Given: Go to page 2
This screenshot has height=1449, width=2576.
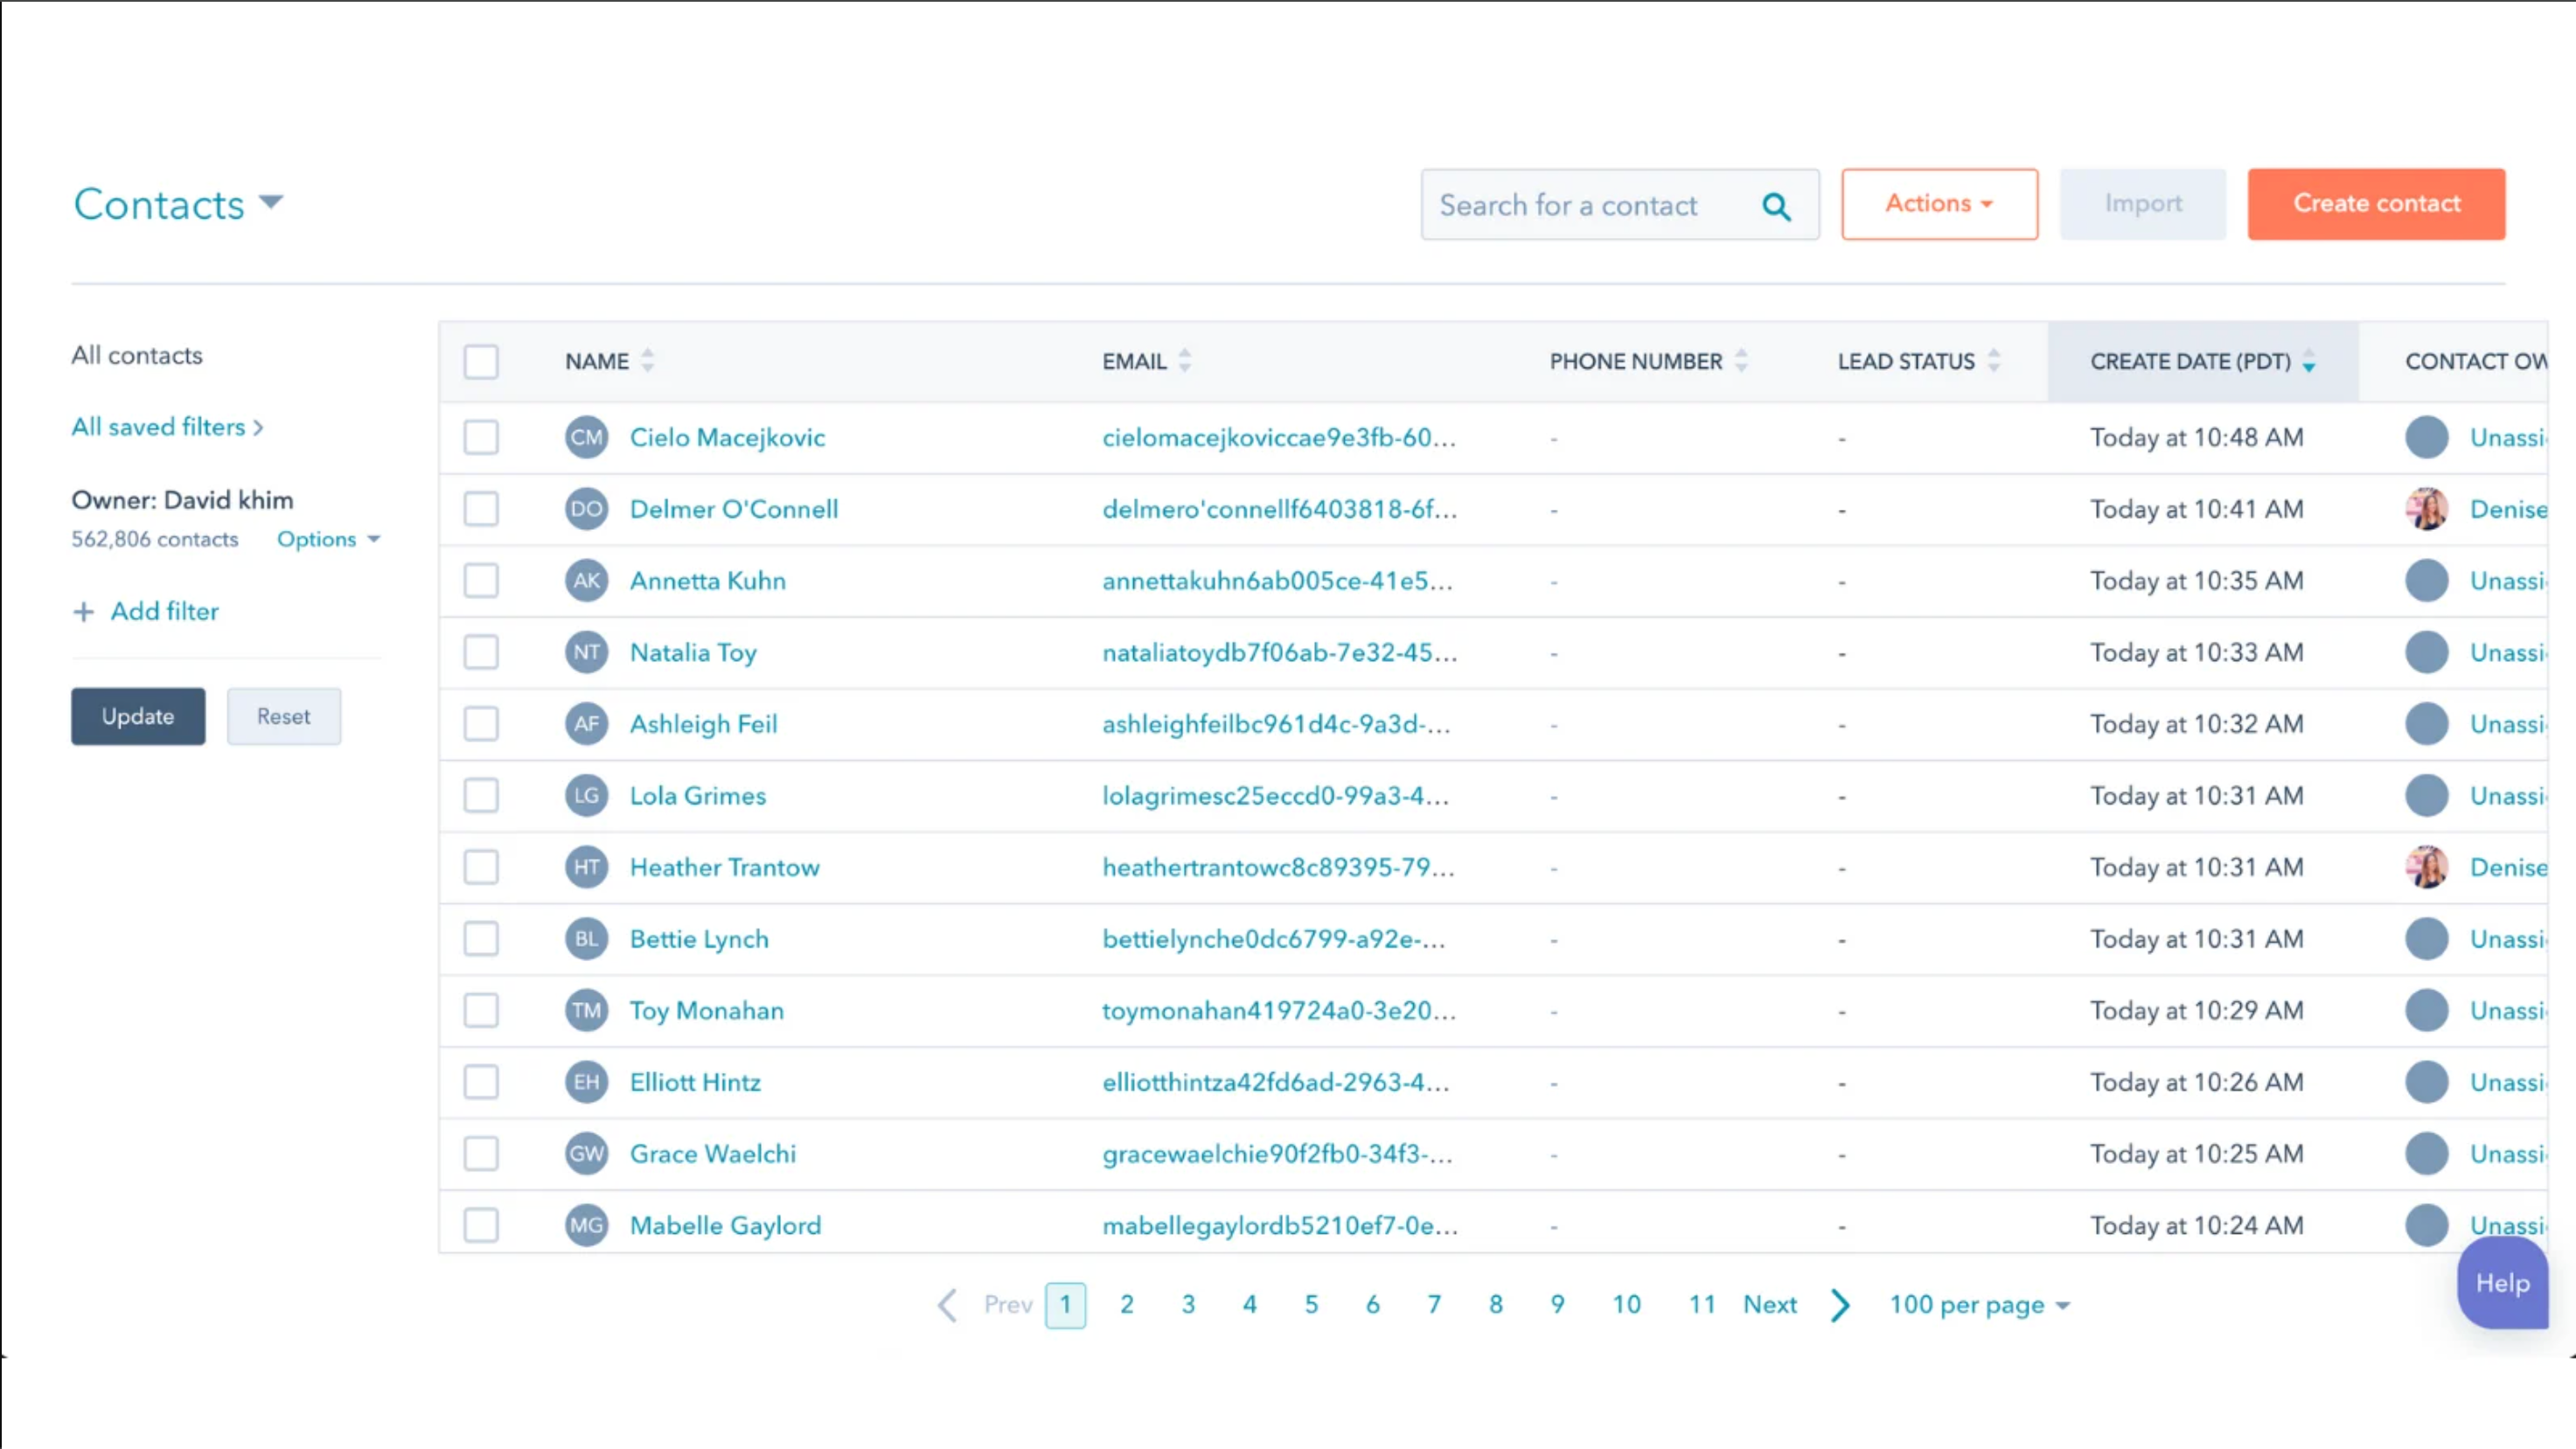Looking at the screenshot, I should point(1127,1305).
